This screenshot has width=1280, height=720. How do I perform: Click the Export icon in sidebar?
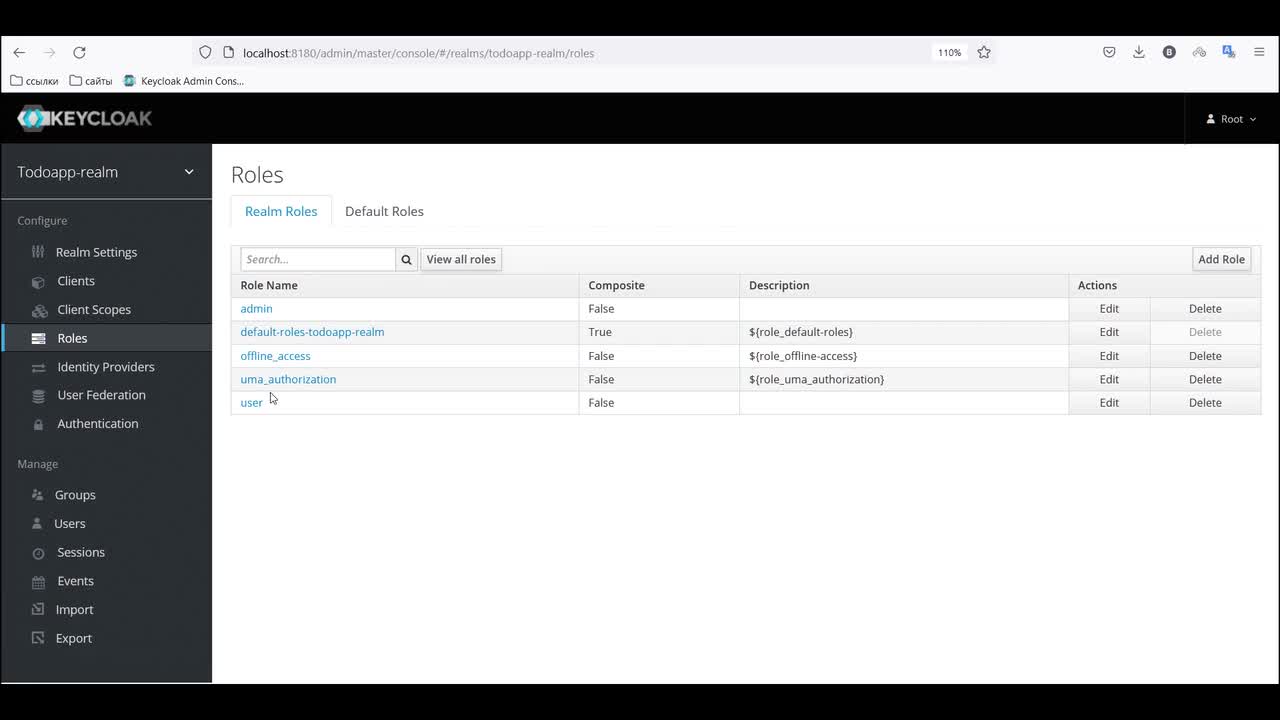coord(38,638)
